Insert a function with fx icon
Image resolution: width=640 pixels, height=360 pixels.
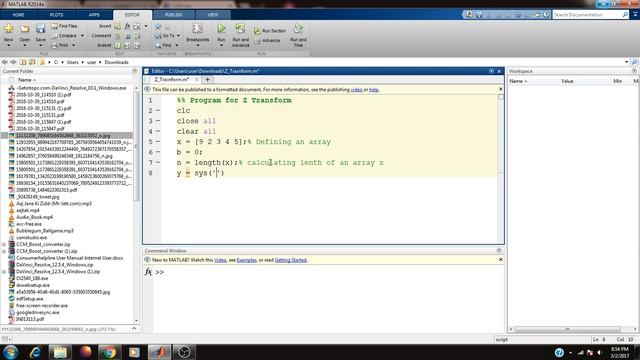(127, 26)
